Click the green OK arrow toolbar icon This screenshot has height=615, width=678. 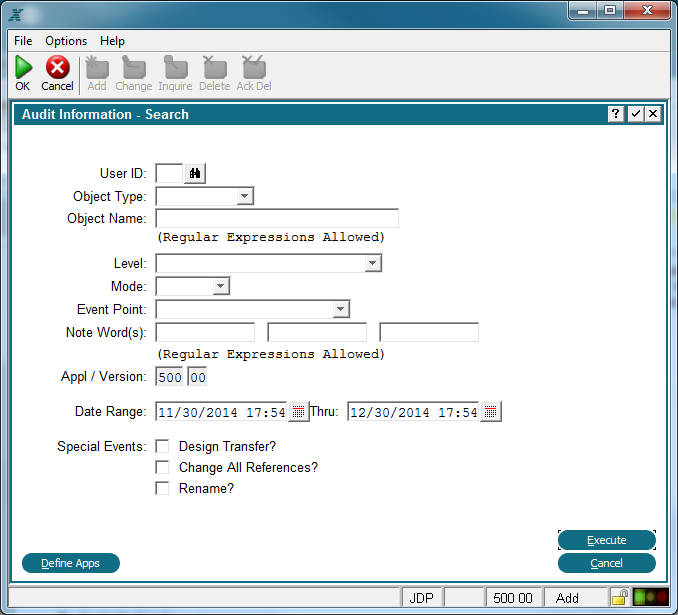pyautogui.click(x=23, y=67)
